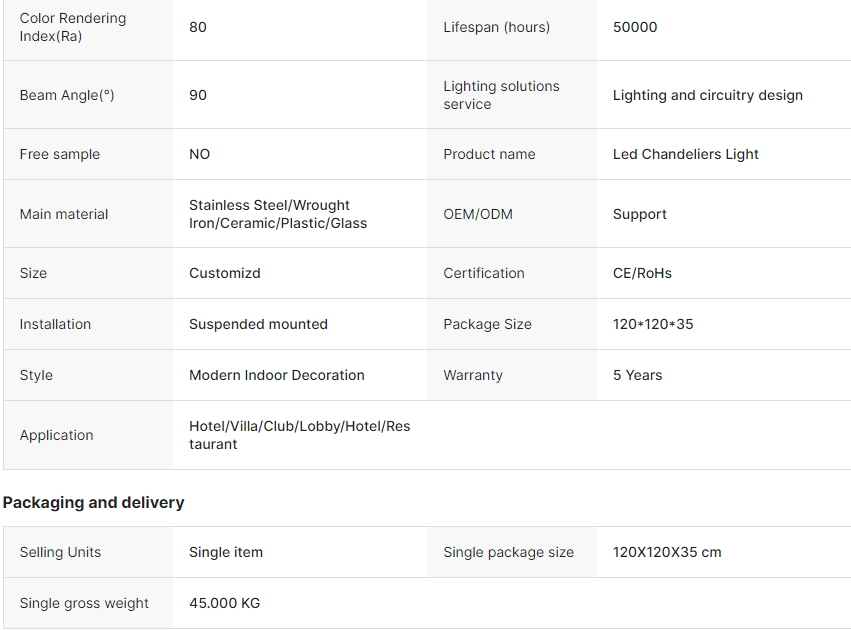Viewport: 851px width, 630px height.
Task: Click the 120X120X35 cm single package size
Action: (667, 552)
